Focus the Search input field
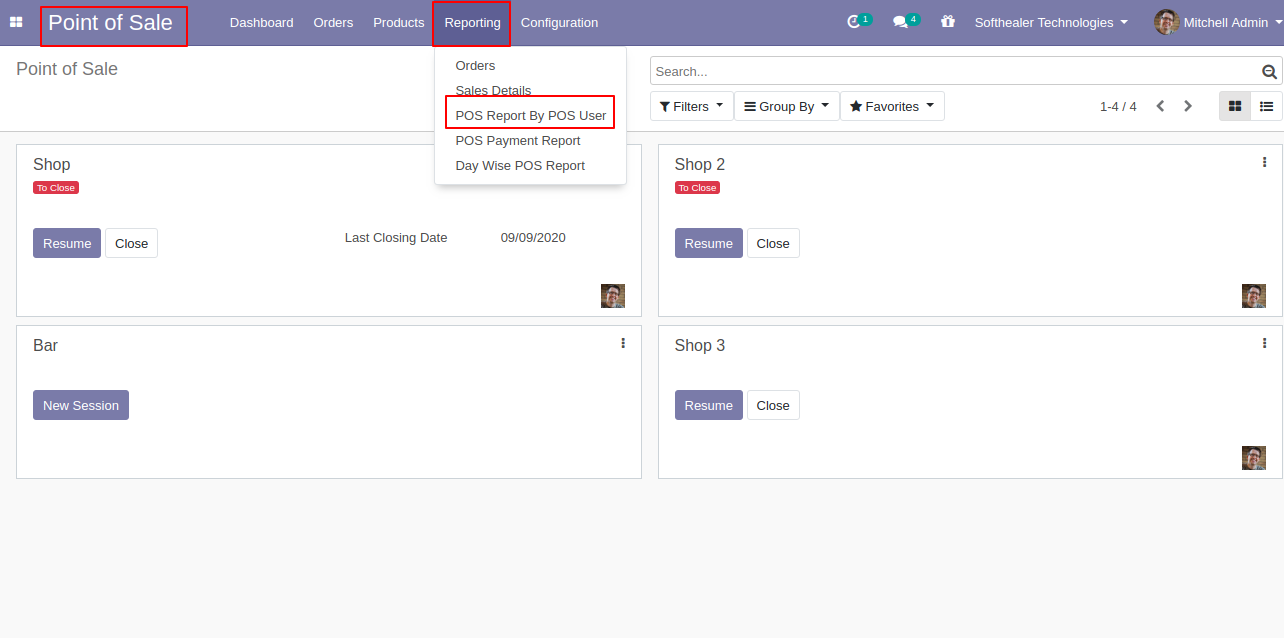Image resolution: width=1284 pixels, height=638 pixels. (x=955, y=71)
